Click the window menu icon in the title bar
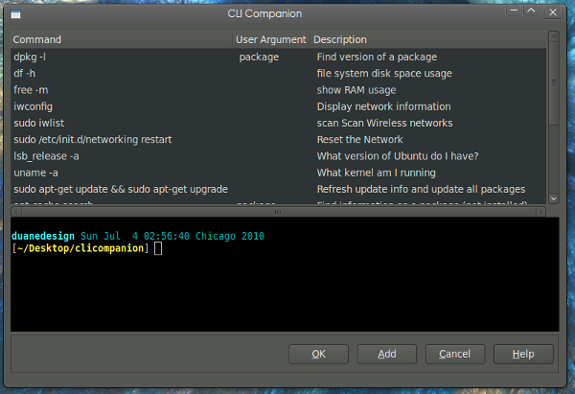 tap(16, 14)
